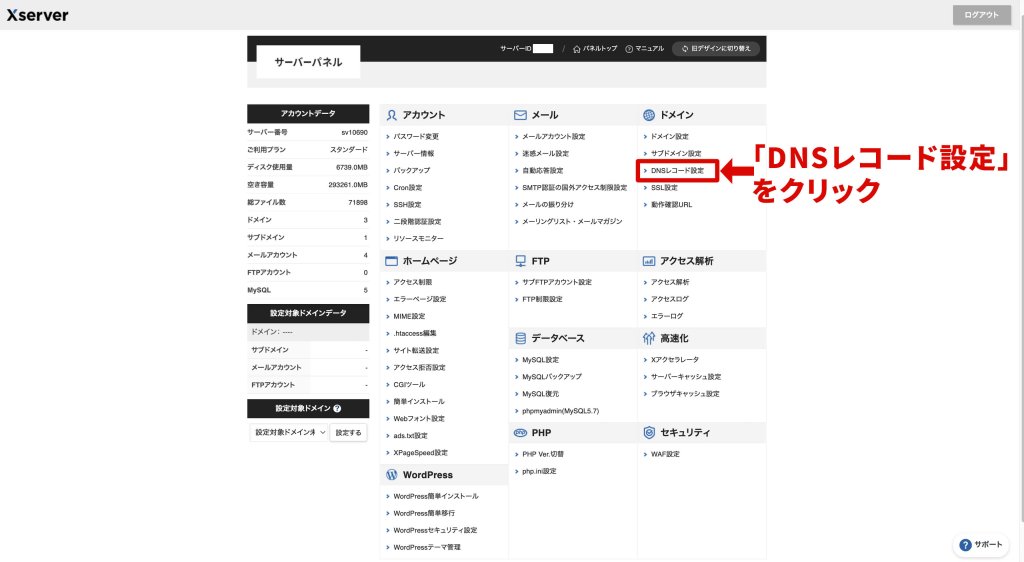Open アクセスログ
The width and height of the screenshot is (1024, 562).
pyautogui.click(x=669, y=299)
